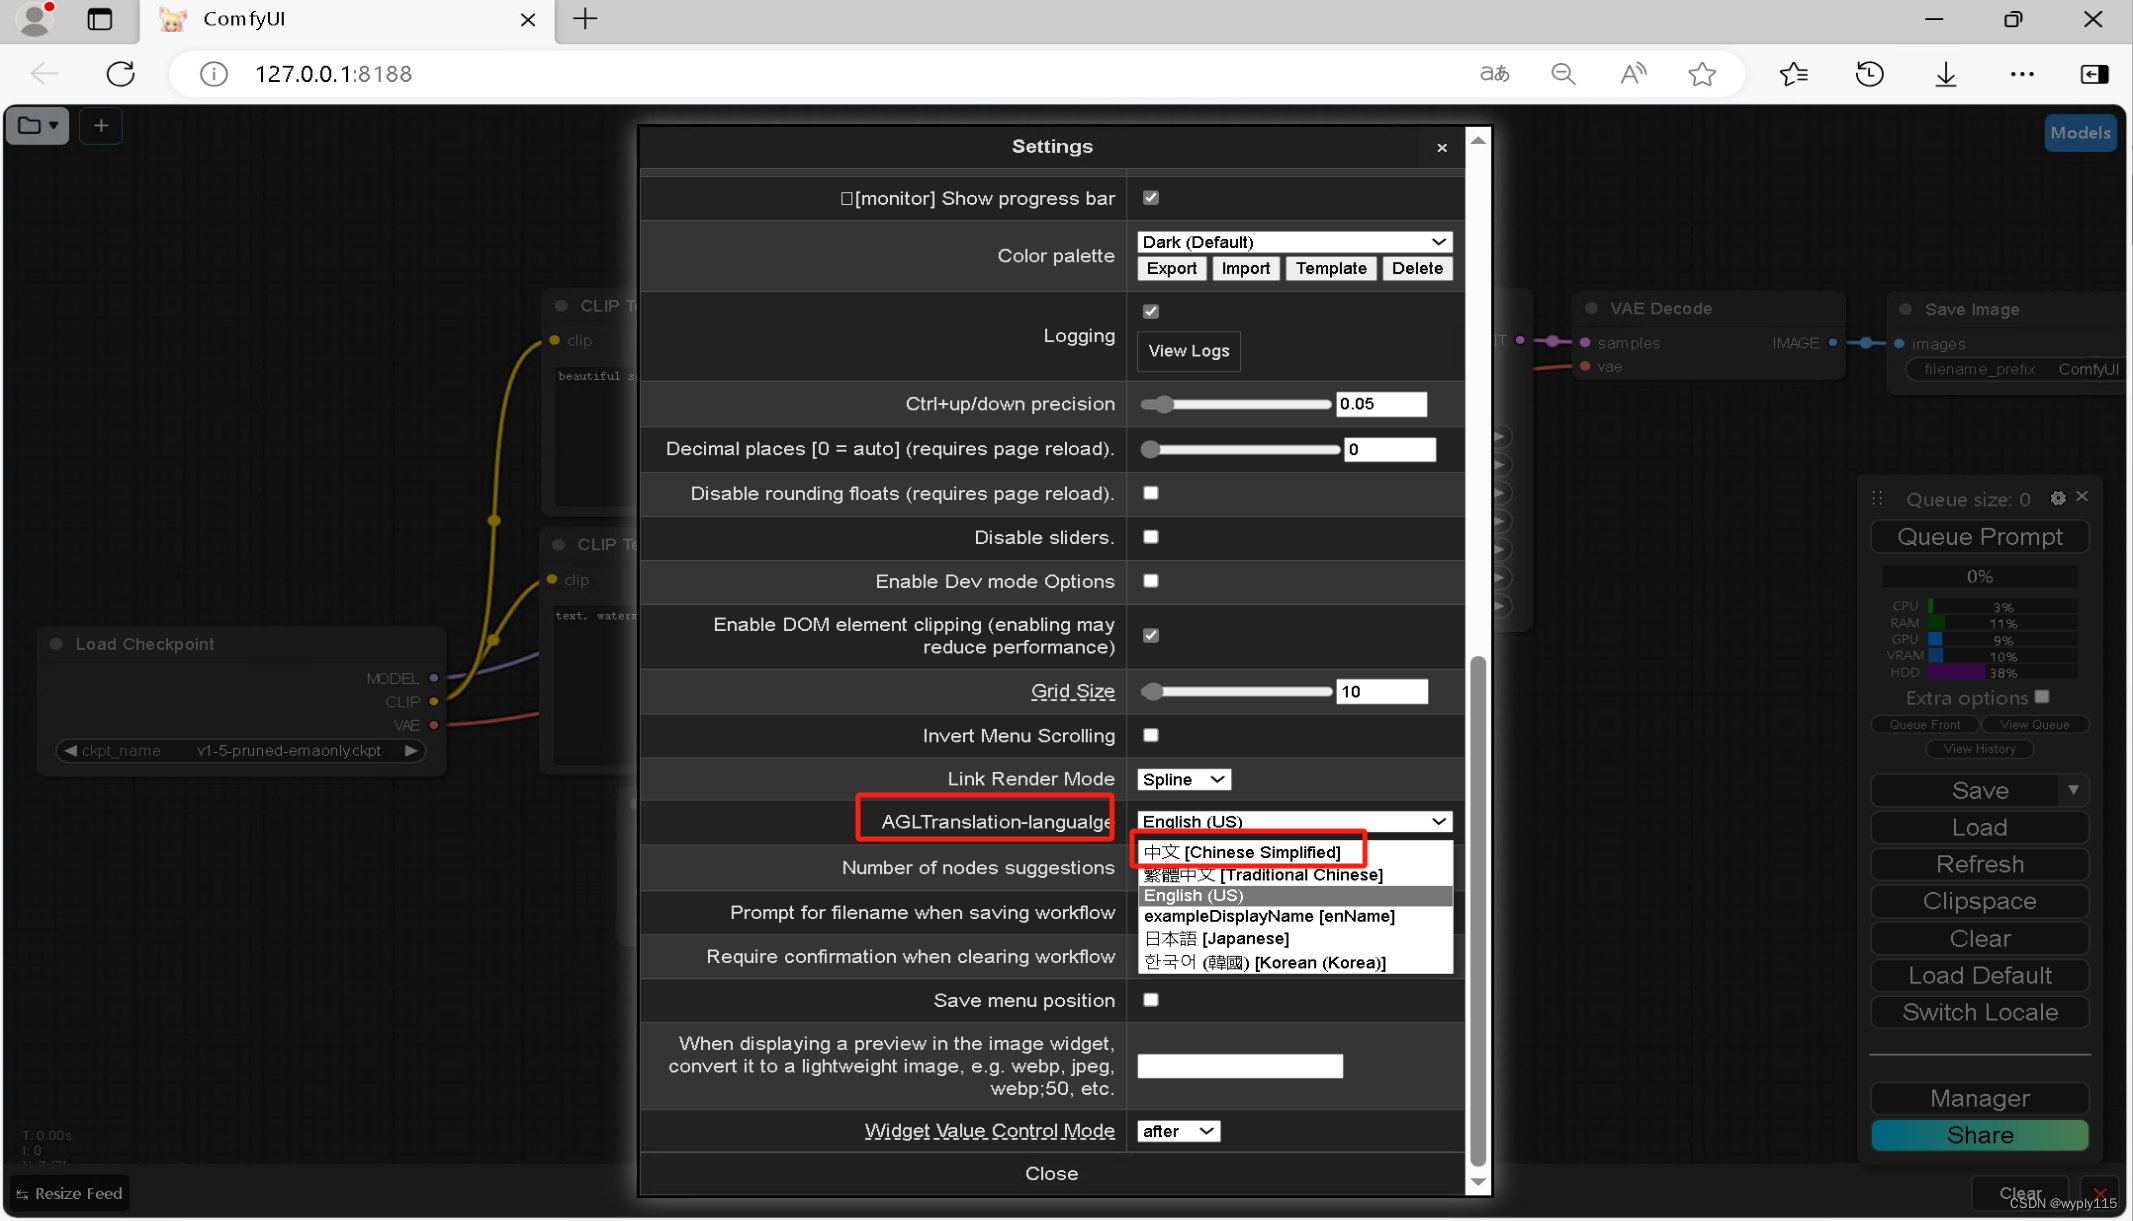This screenshot has height=1221, width=2133.
Task: Select English (US) language option
Action: [x=1295, y=895]
